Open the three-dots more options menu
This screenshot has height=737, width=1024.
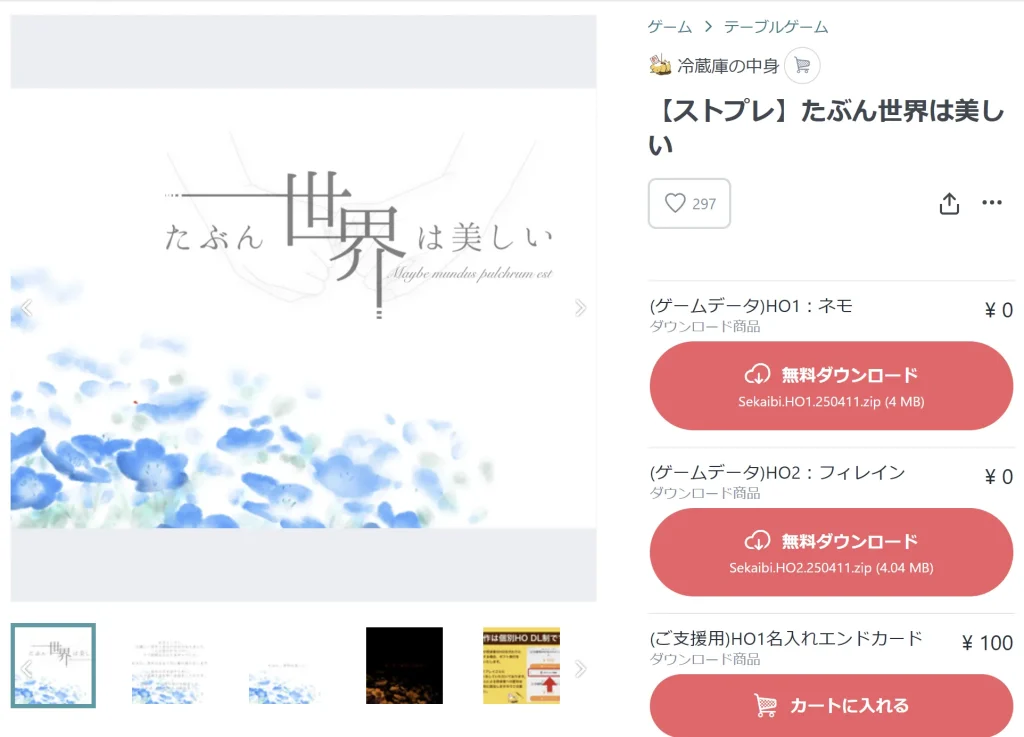[991, 202]
